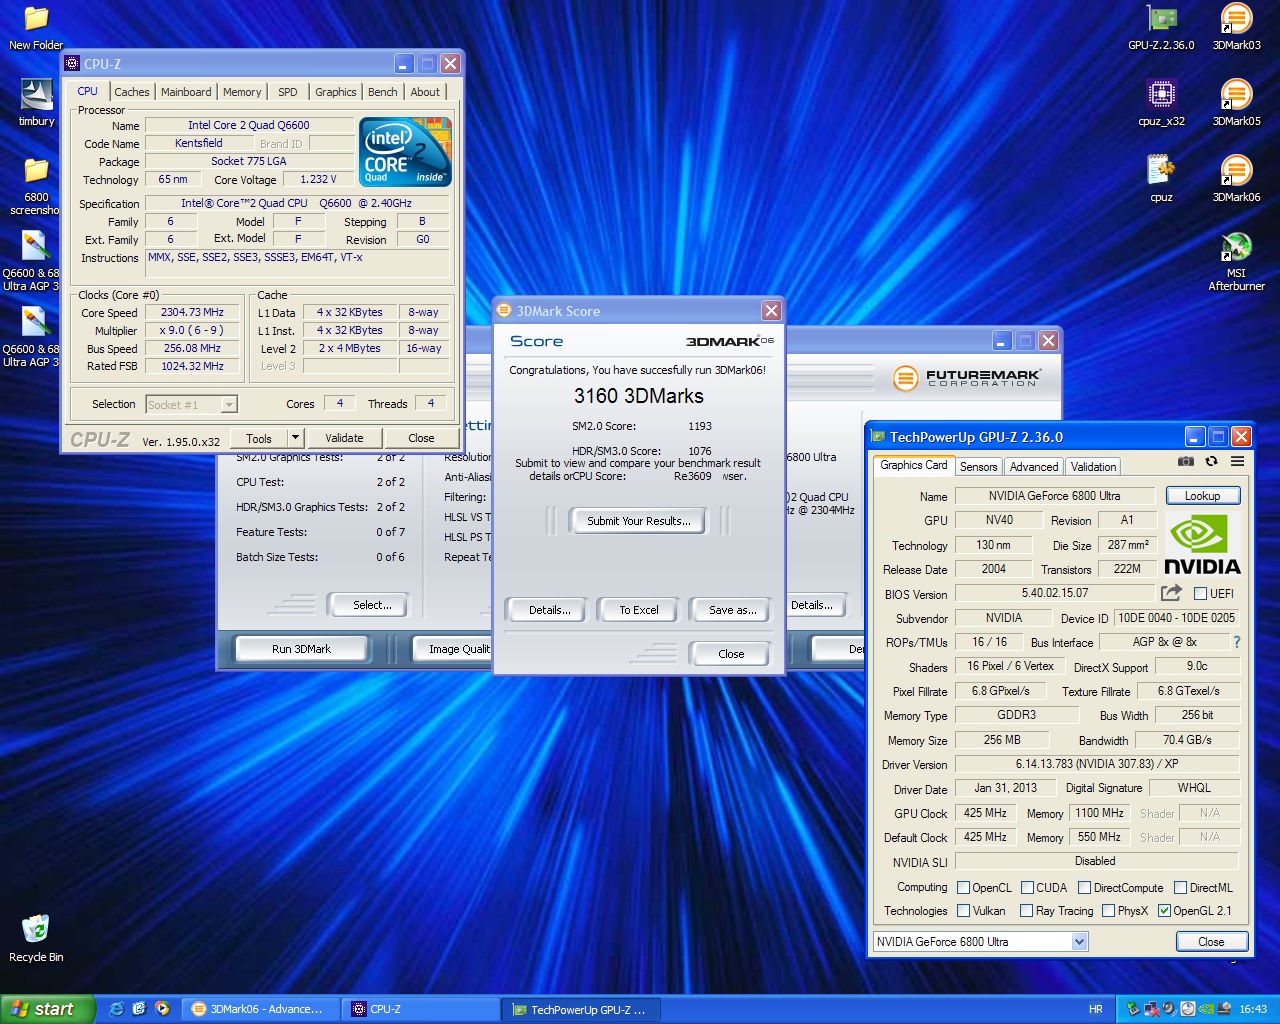This screenshot has width=1280, height=1024.
Task: Open the GPU selection dropdown in GPU-Z
Action: (1079, 941)
